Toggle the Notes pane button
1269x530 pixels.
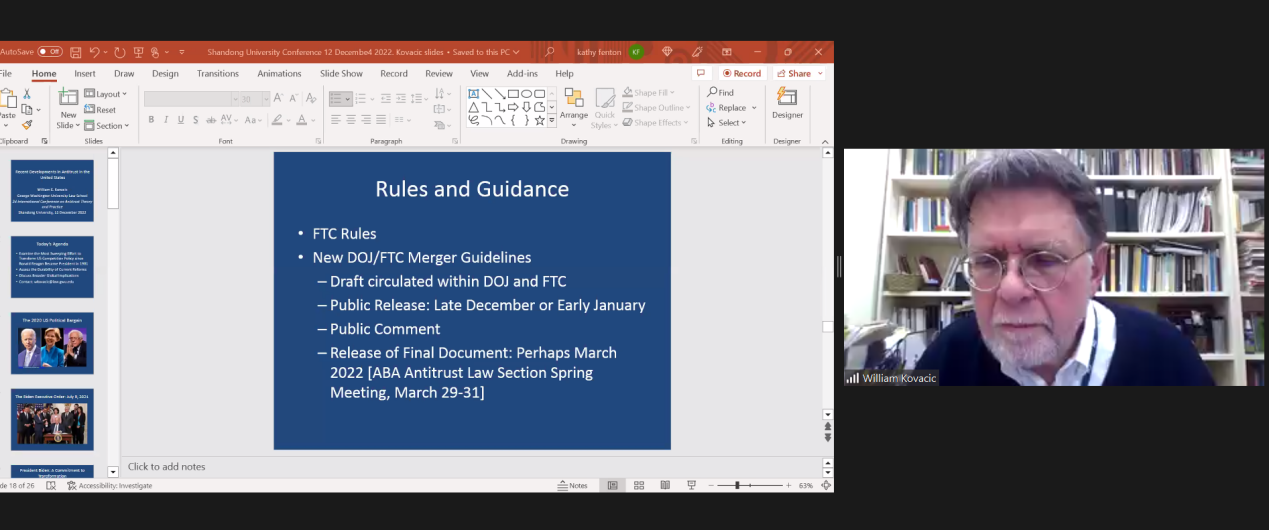click(x=573, y=485)
